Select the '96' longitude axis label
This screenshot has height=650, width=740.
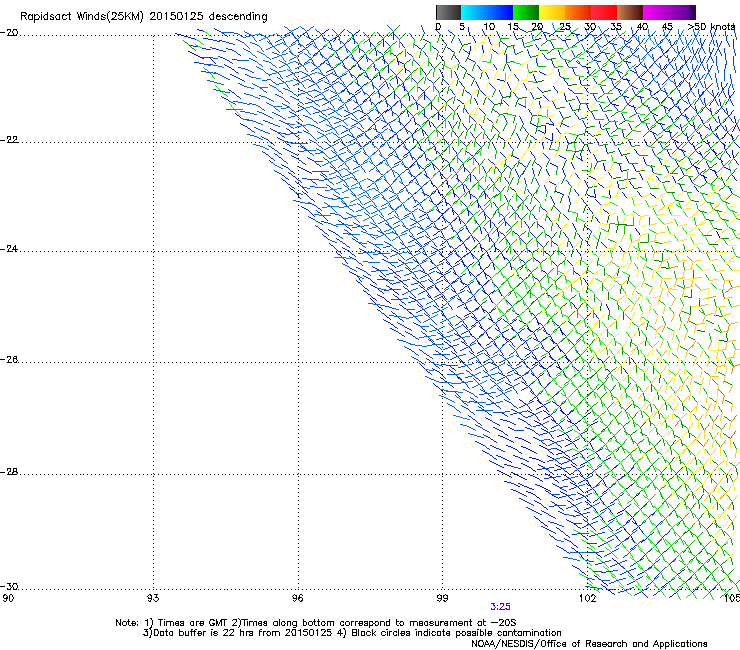click(297, 599)
